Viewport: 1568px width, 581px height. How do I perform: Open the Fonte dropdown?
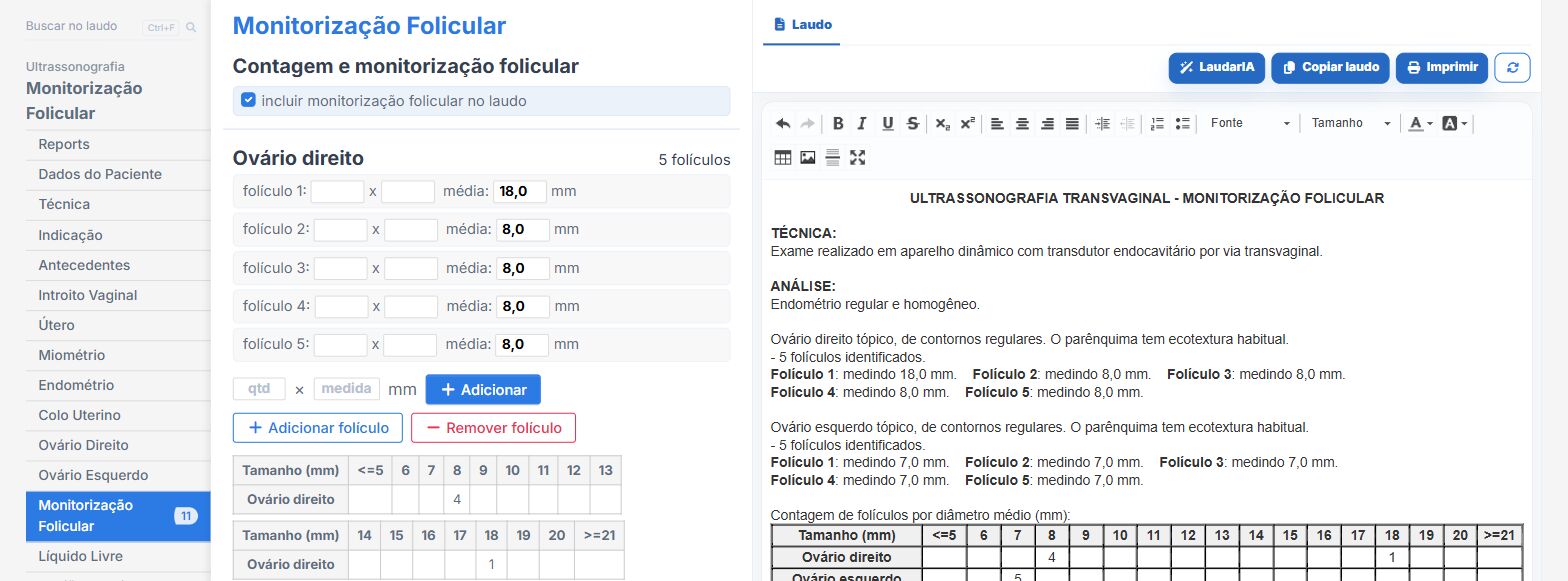click(1250, 124)
